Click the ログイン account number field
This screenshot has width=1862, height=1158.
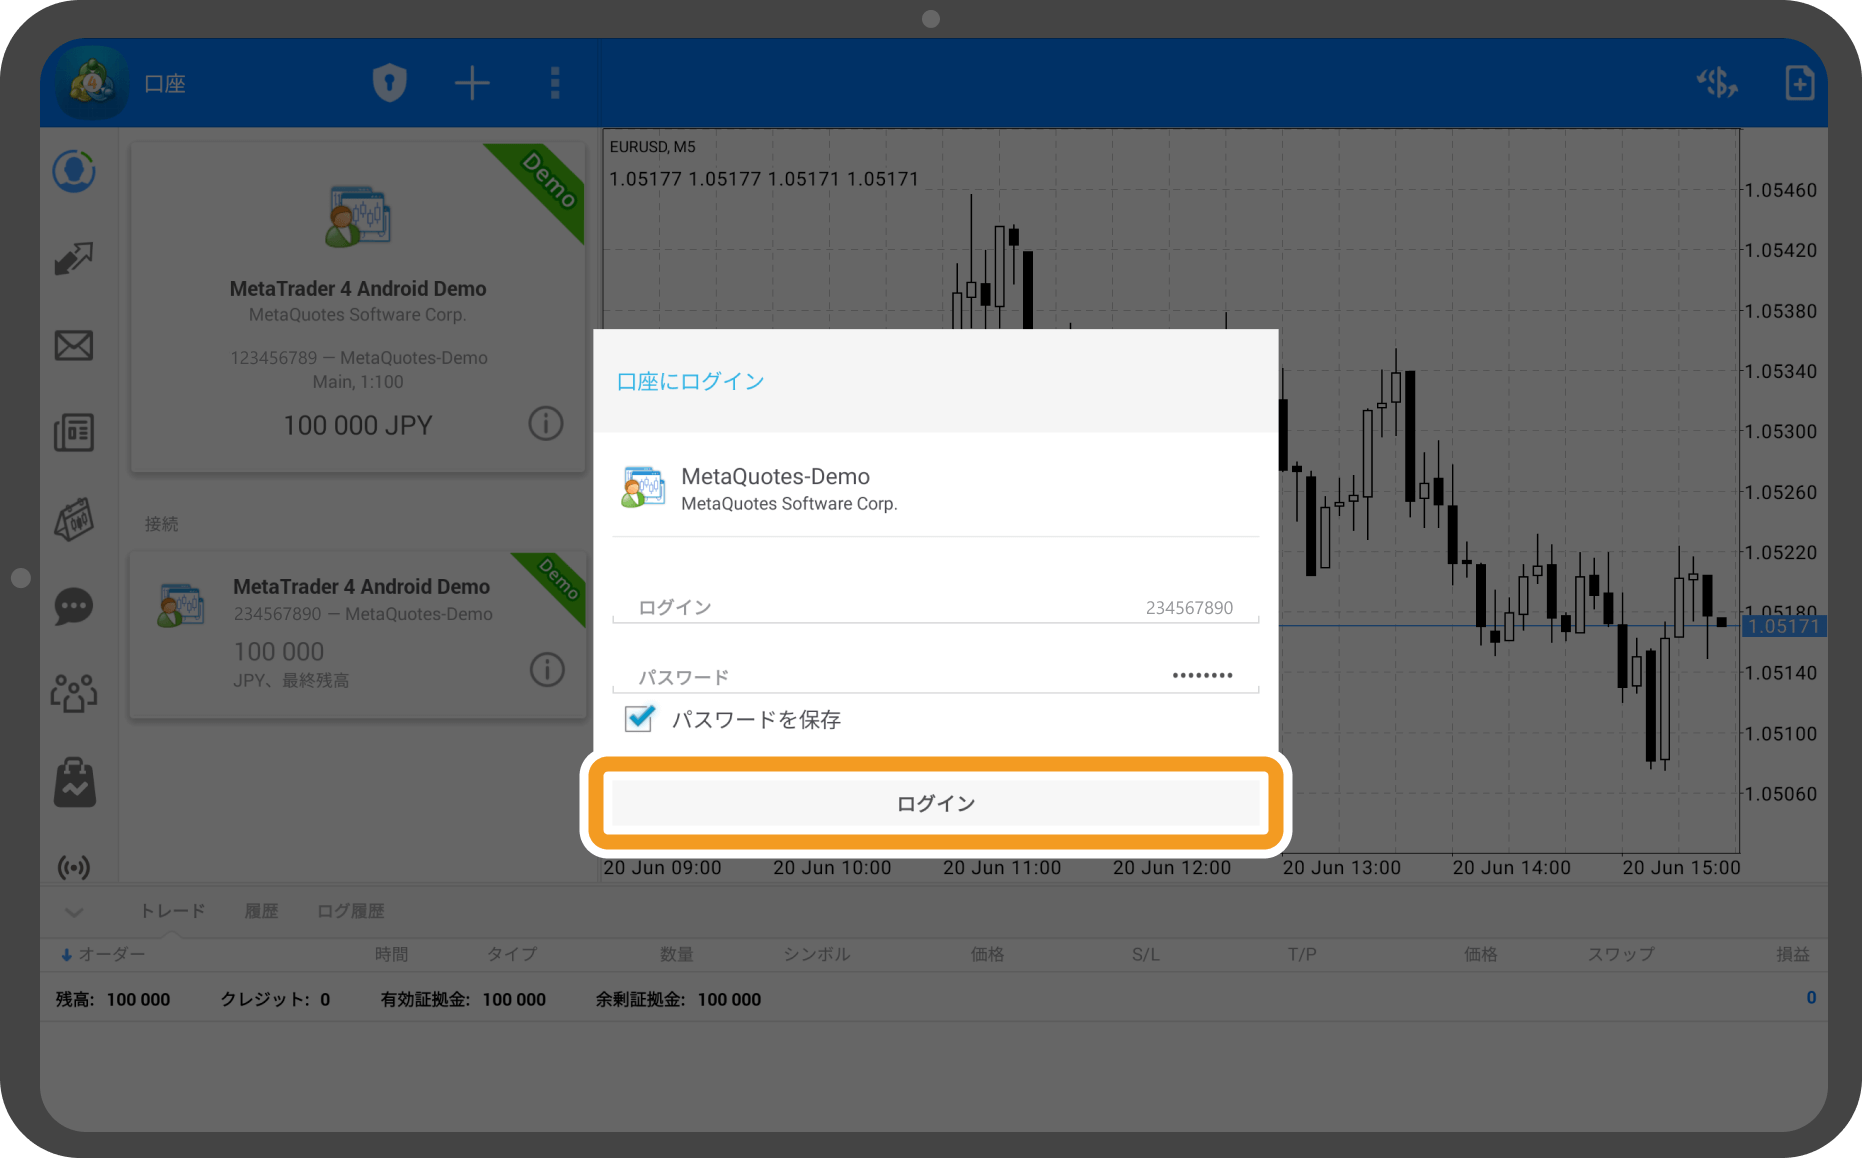pyautogui.click(x=935, y=607)
